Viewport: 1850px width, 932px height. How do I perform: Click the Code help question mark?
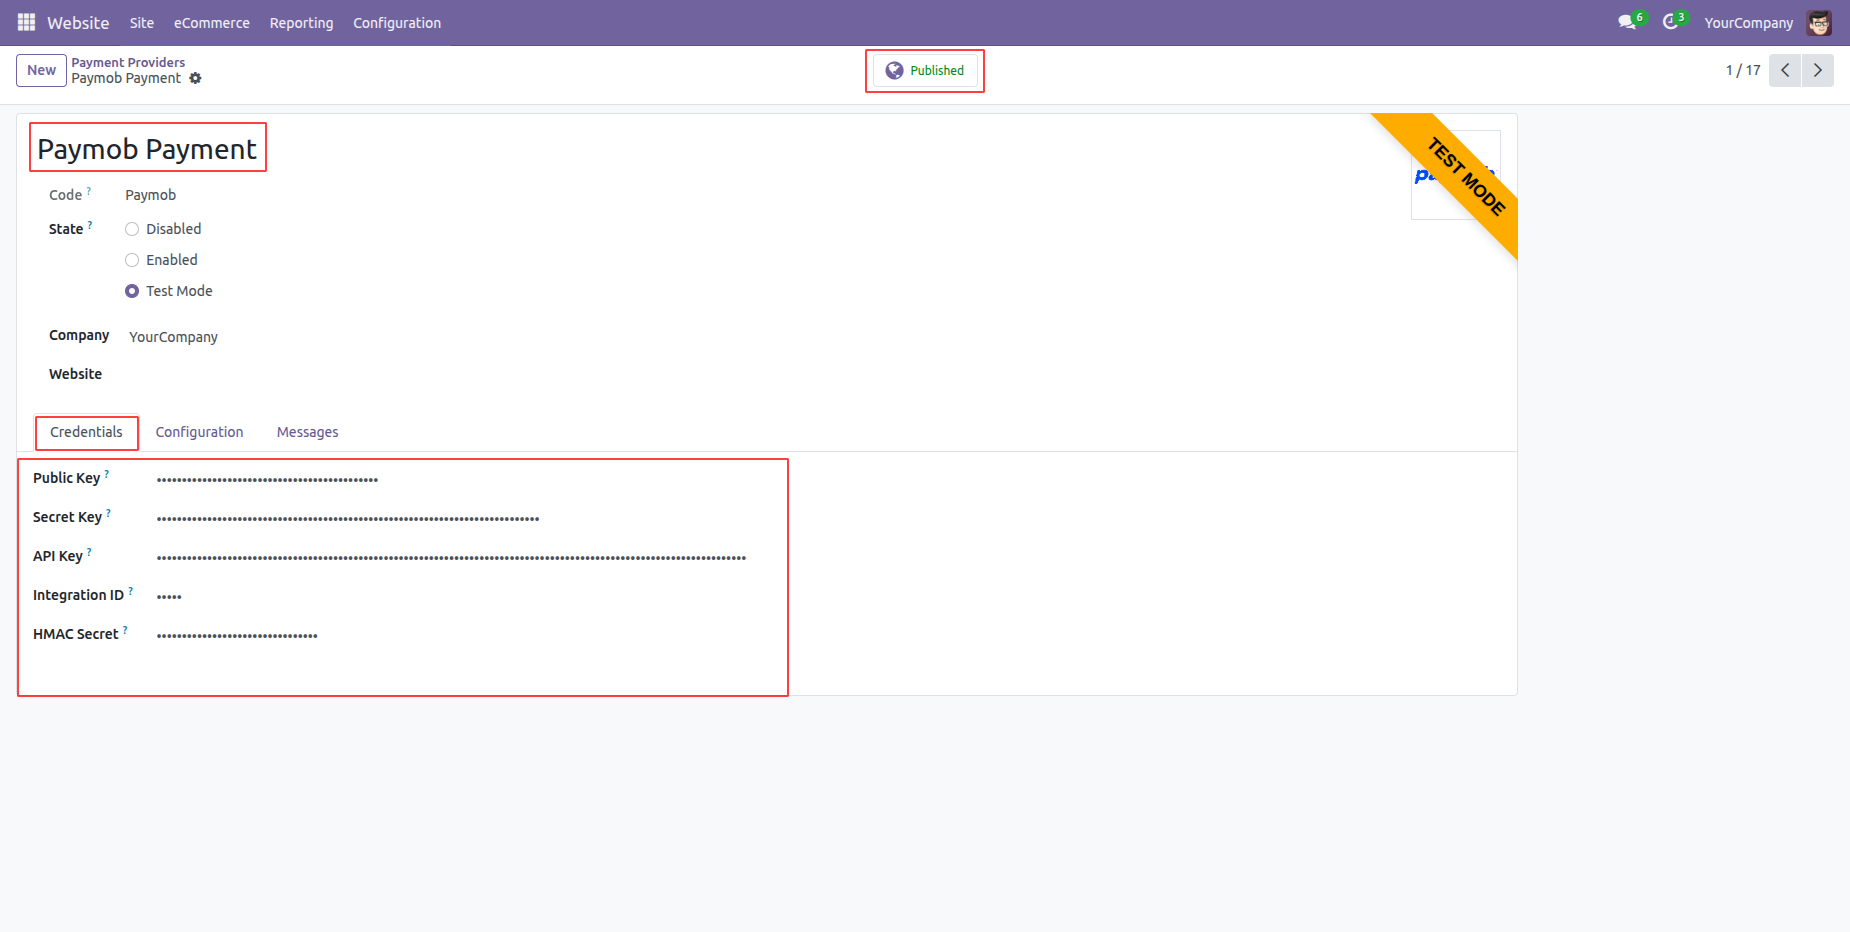pyautogui.click(x=89, y=190)
